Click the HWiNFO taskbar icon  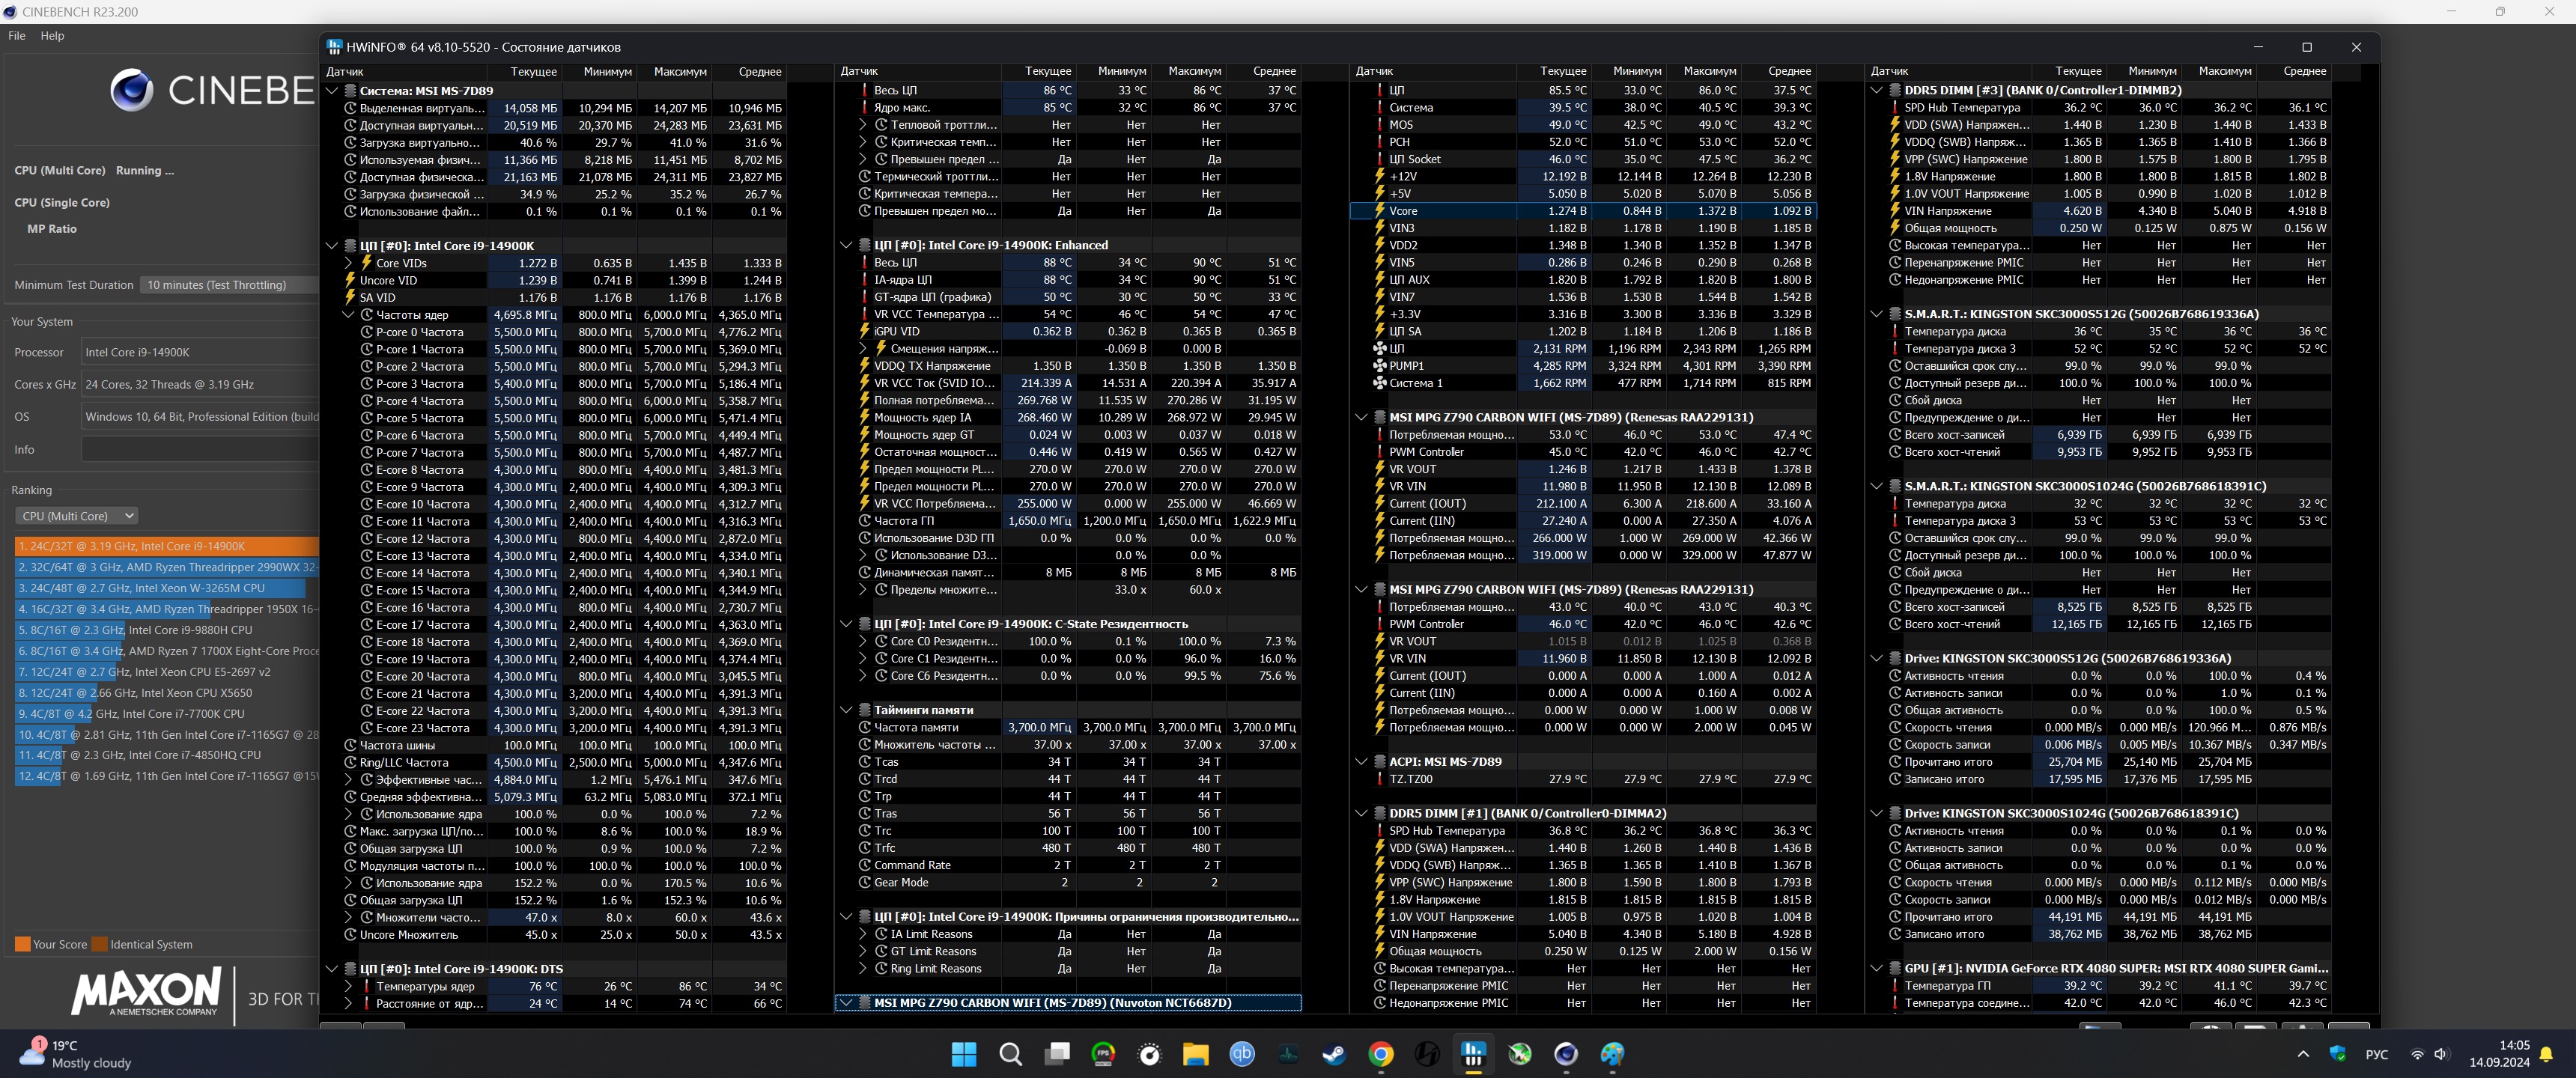[1473, 1054]
